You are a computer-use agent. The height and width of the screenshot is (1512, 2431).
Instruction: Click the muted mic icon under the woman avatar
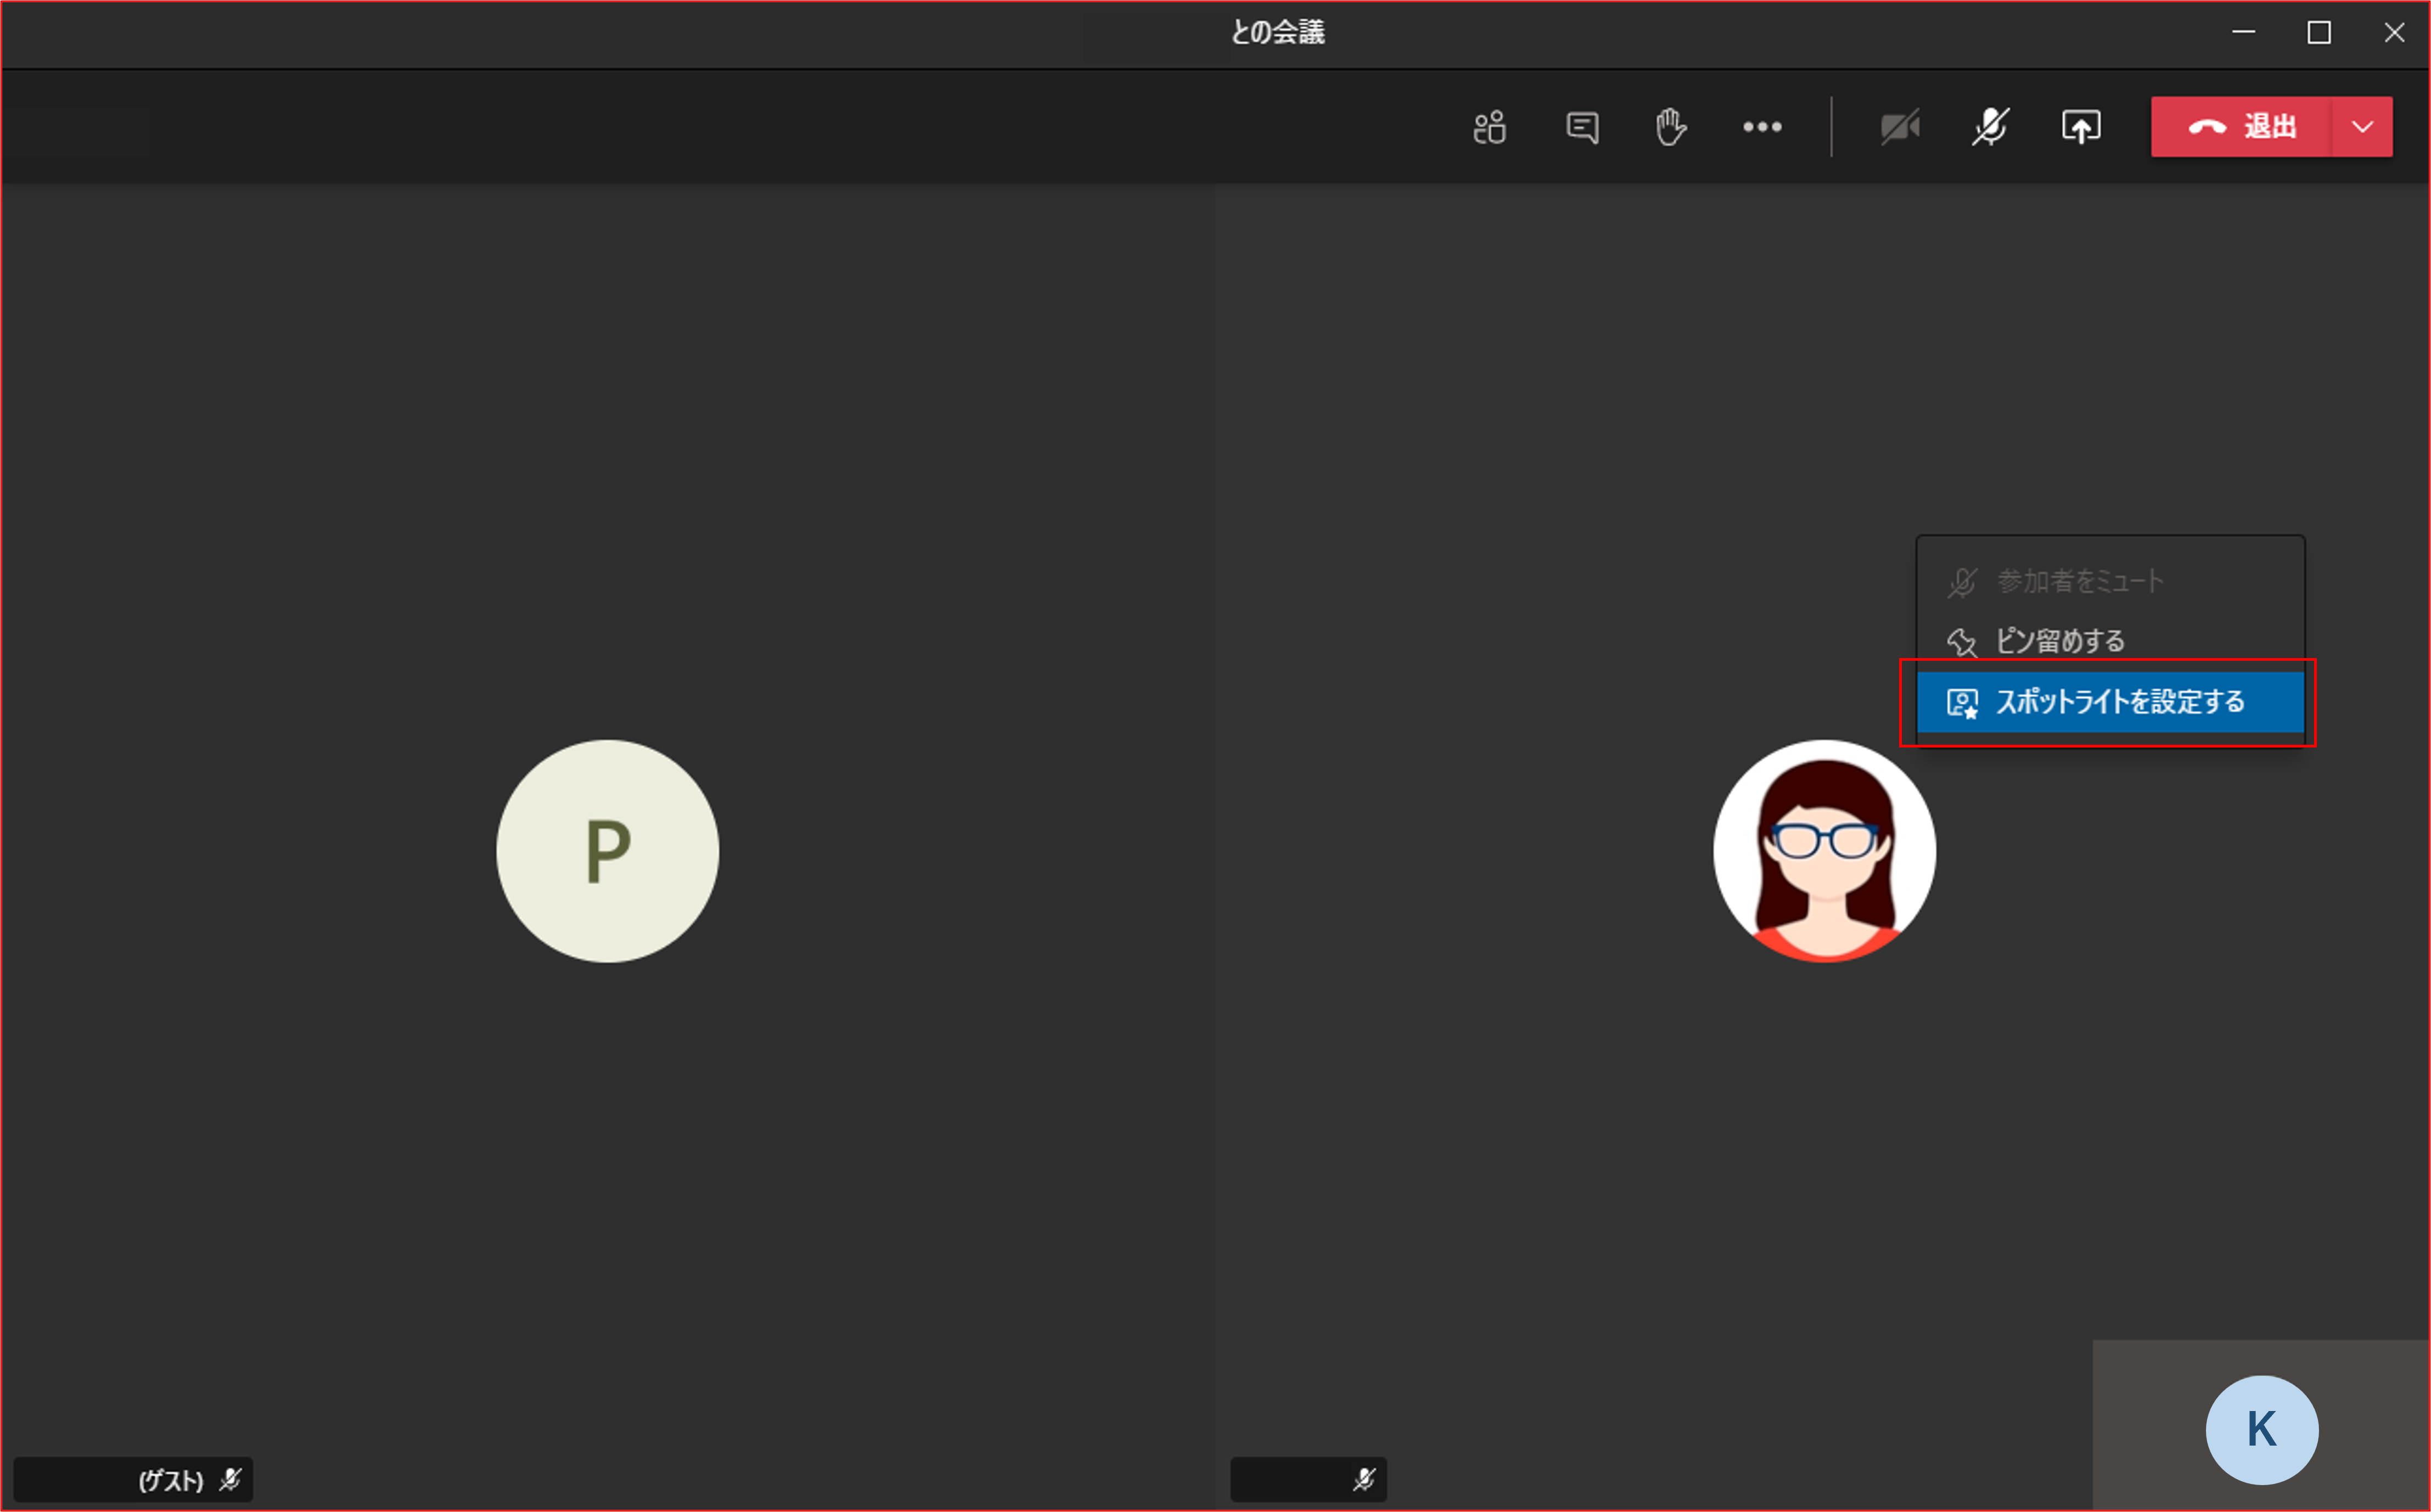(1364, 1479)
